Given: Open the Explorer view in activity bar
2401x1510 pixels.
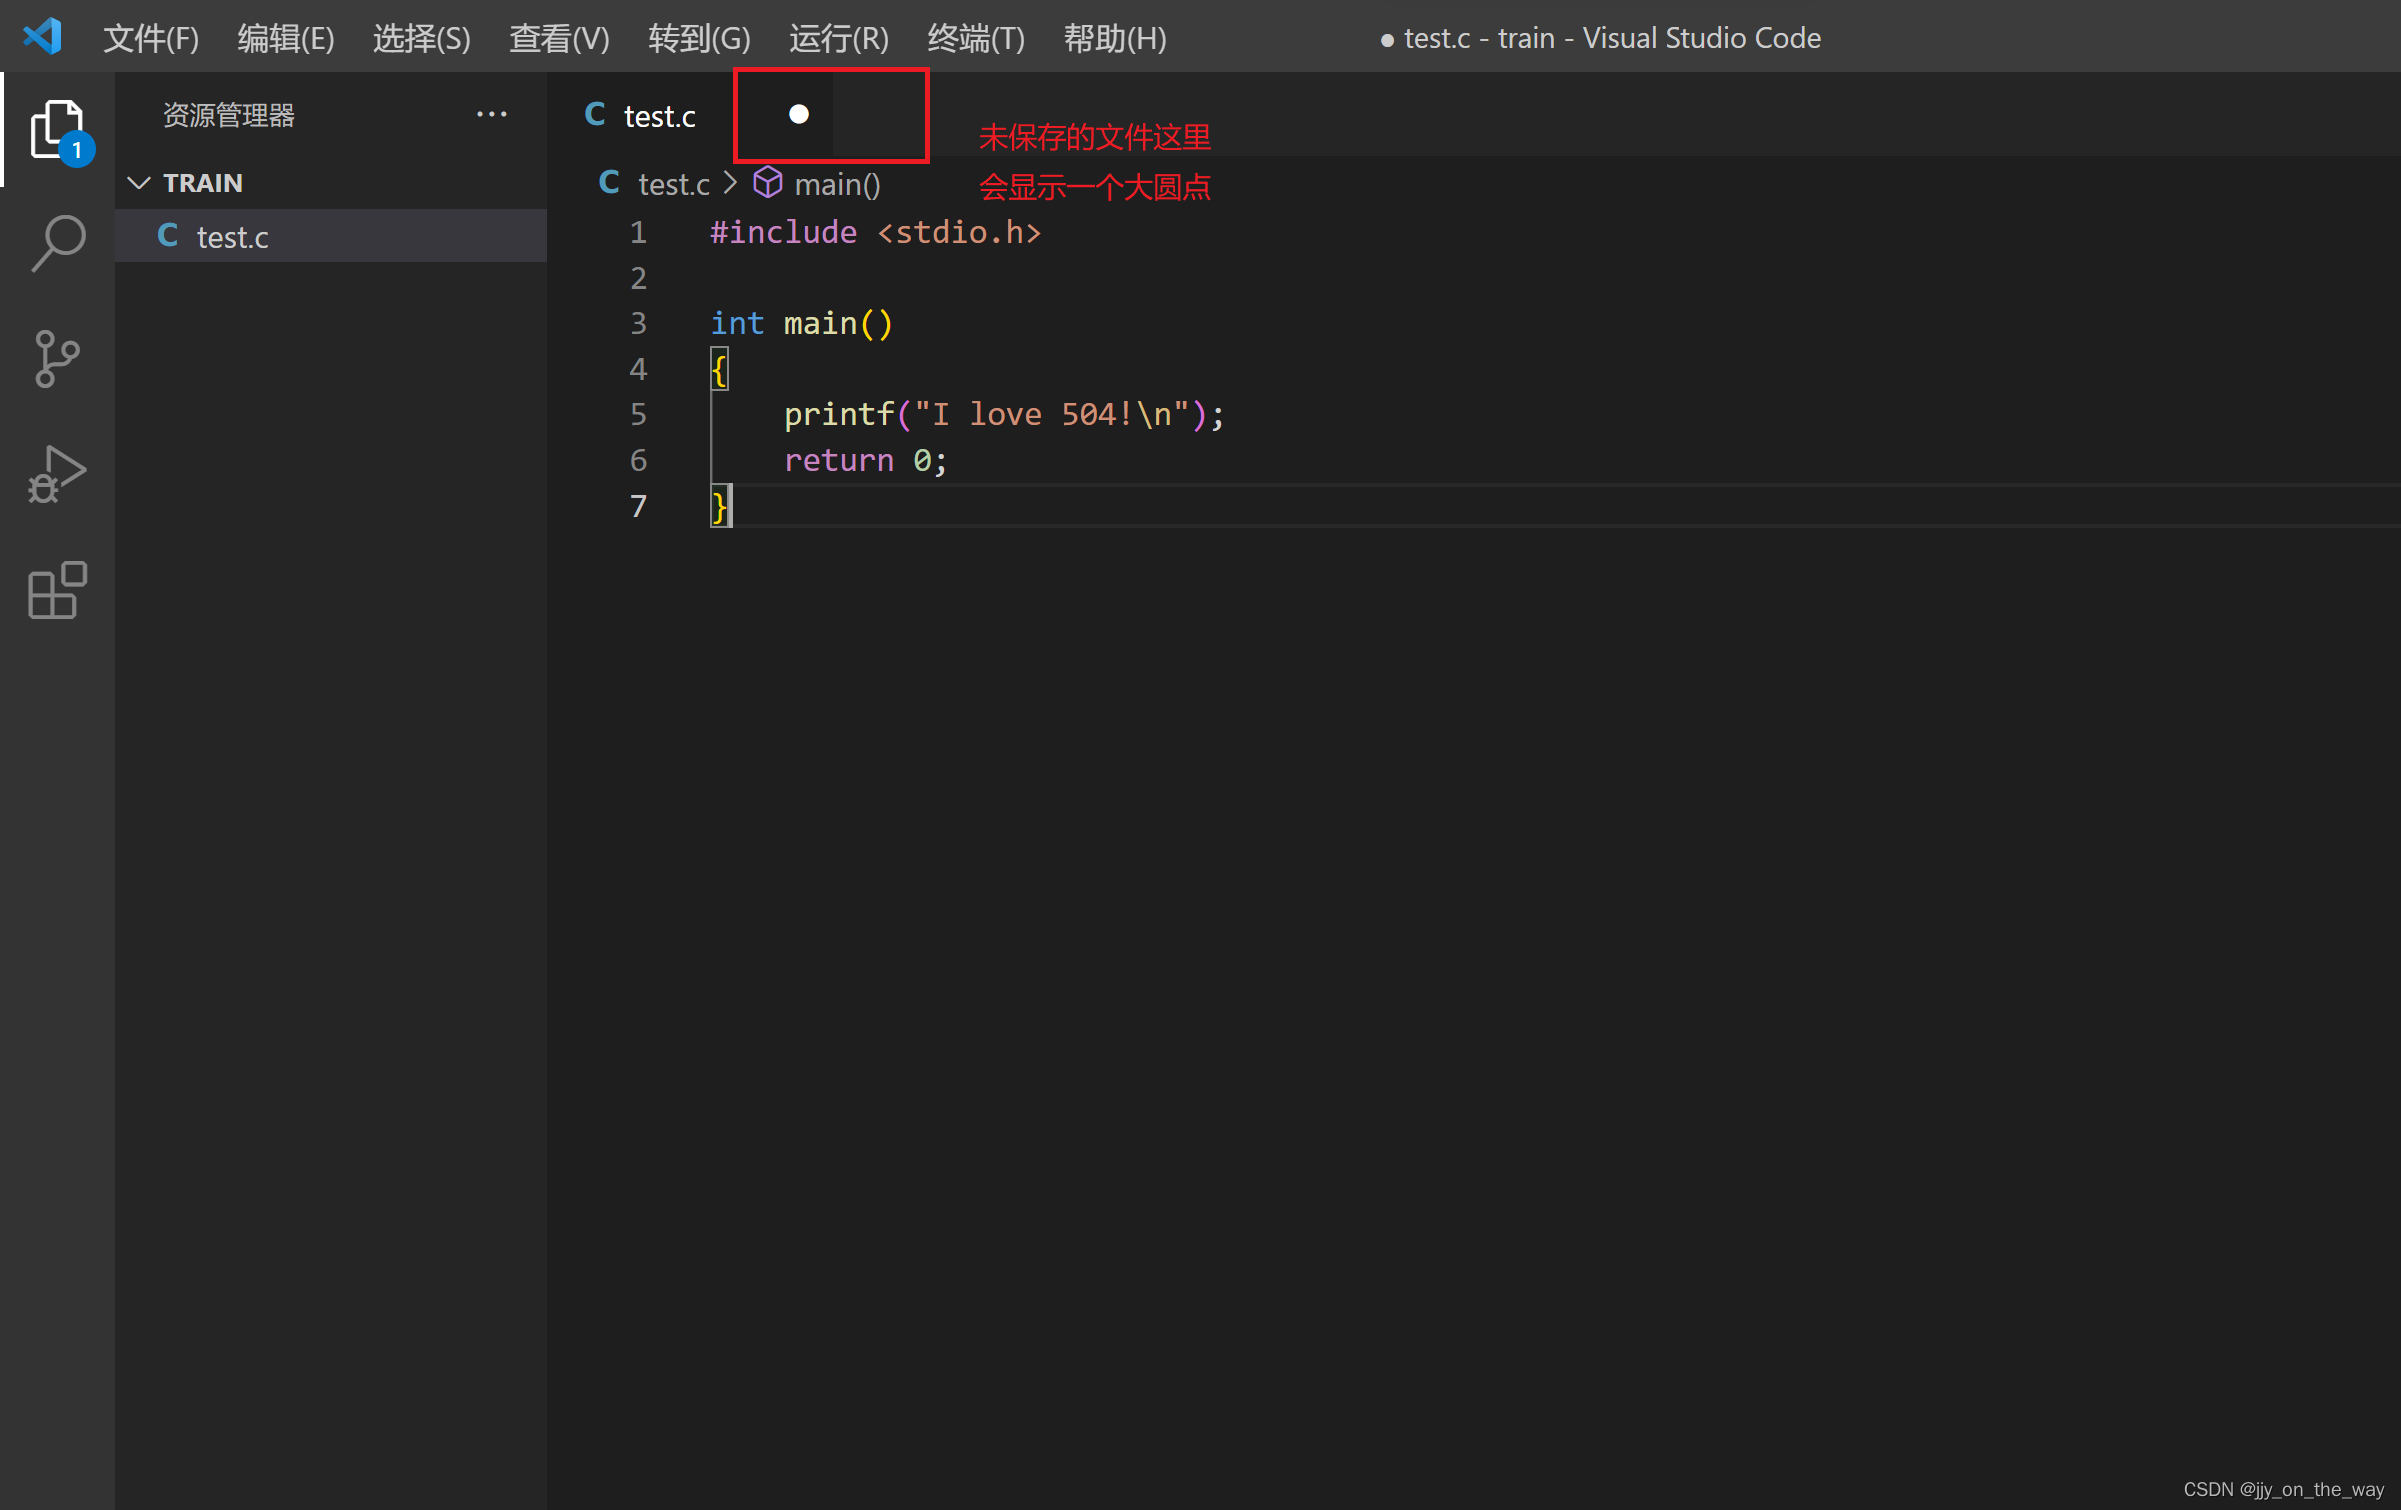Looking at the screenshot, I should pyautogui.click(x=57, y=130).
